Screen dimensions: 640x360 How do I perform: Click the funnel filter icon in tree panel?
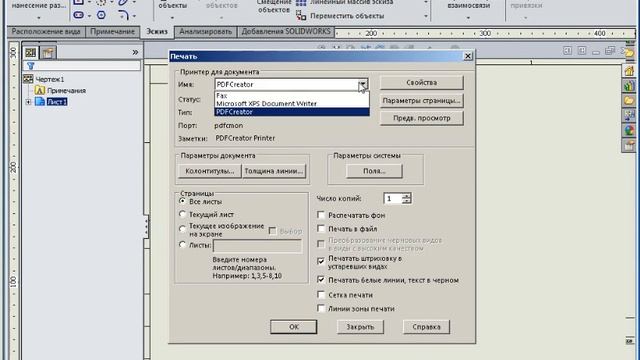click(31, 65)
